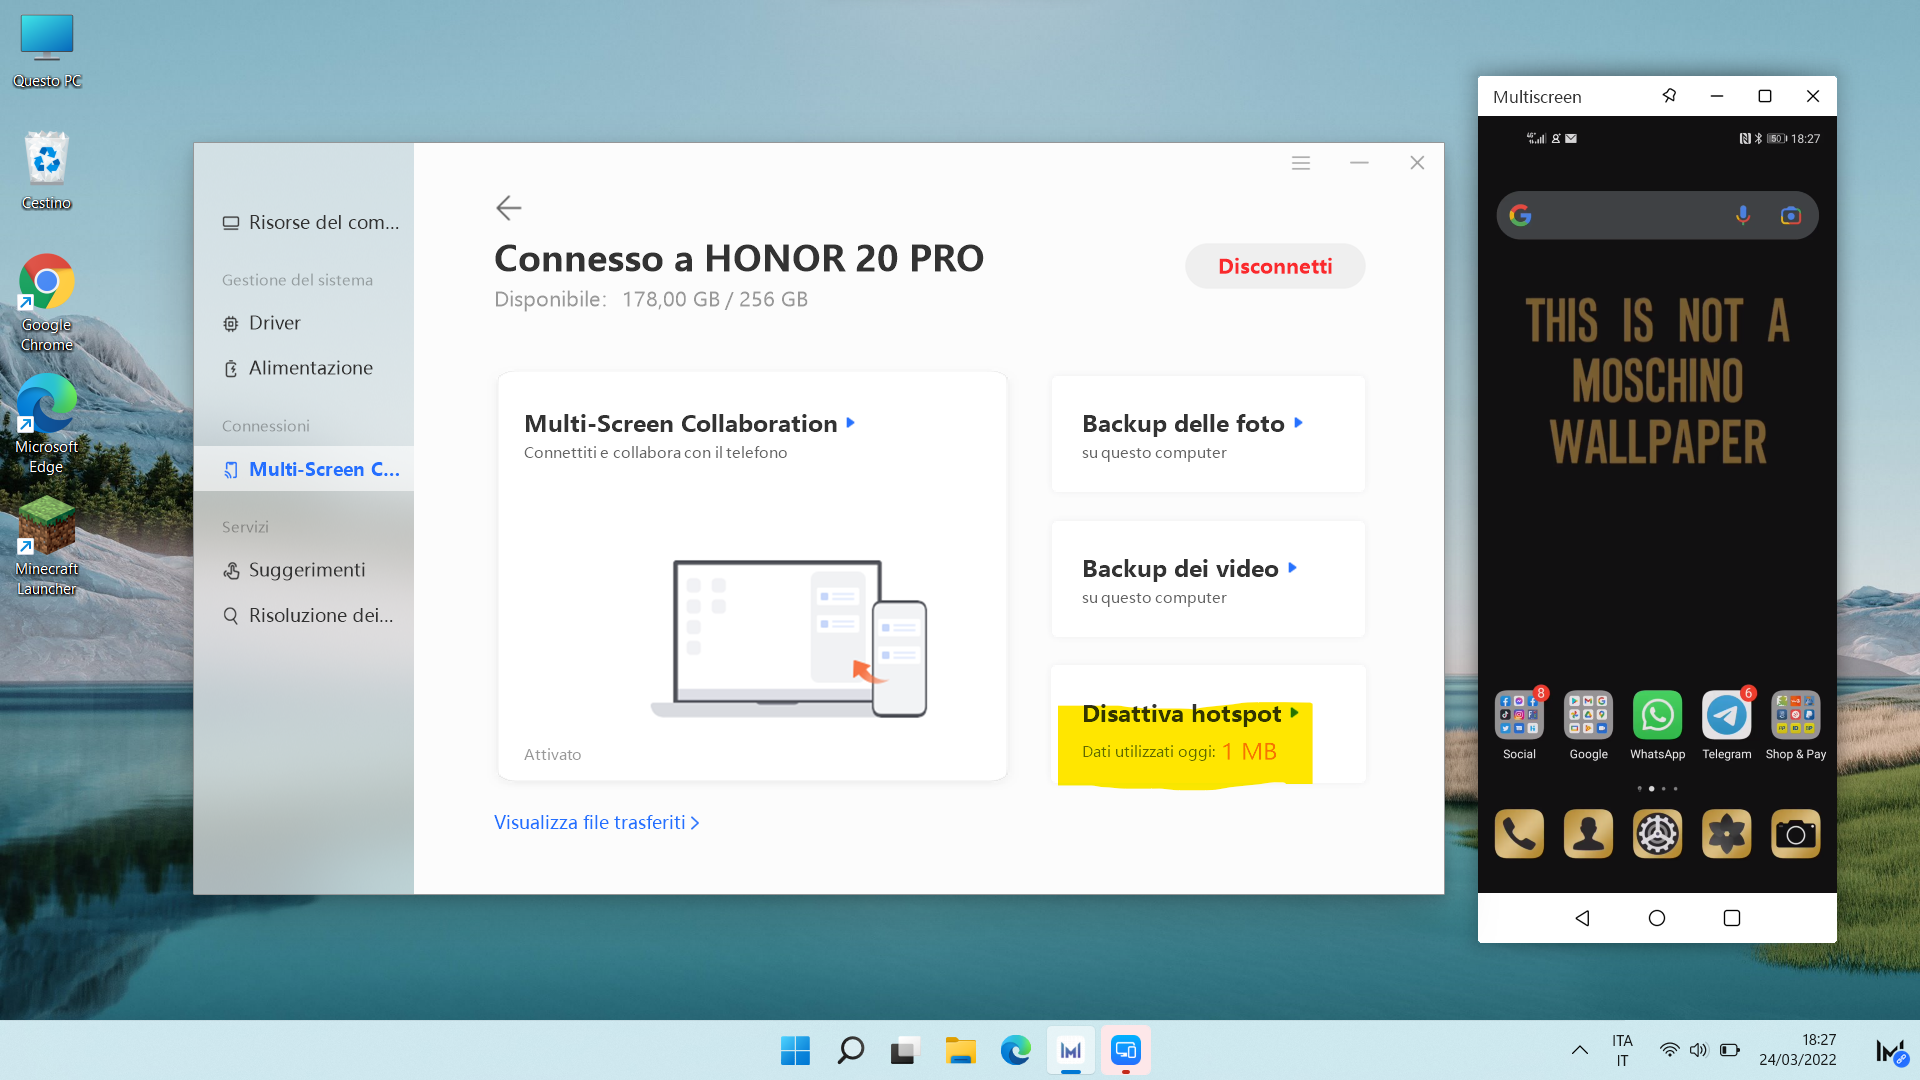Tap the Phone dialer icon

(x=1519, y=833)
